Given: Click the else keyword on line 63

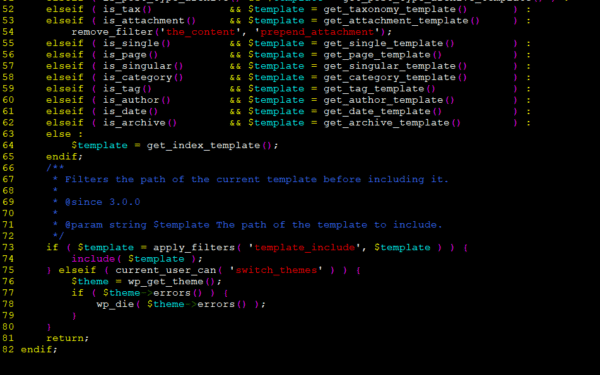Looking at the screenshot, I should pyautogui.click(x=59, y=134).
